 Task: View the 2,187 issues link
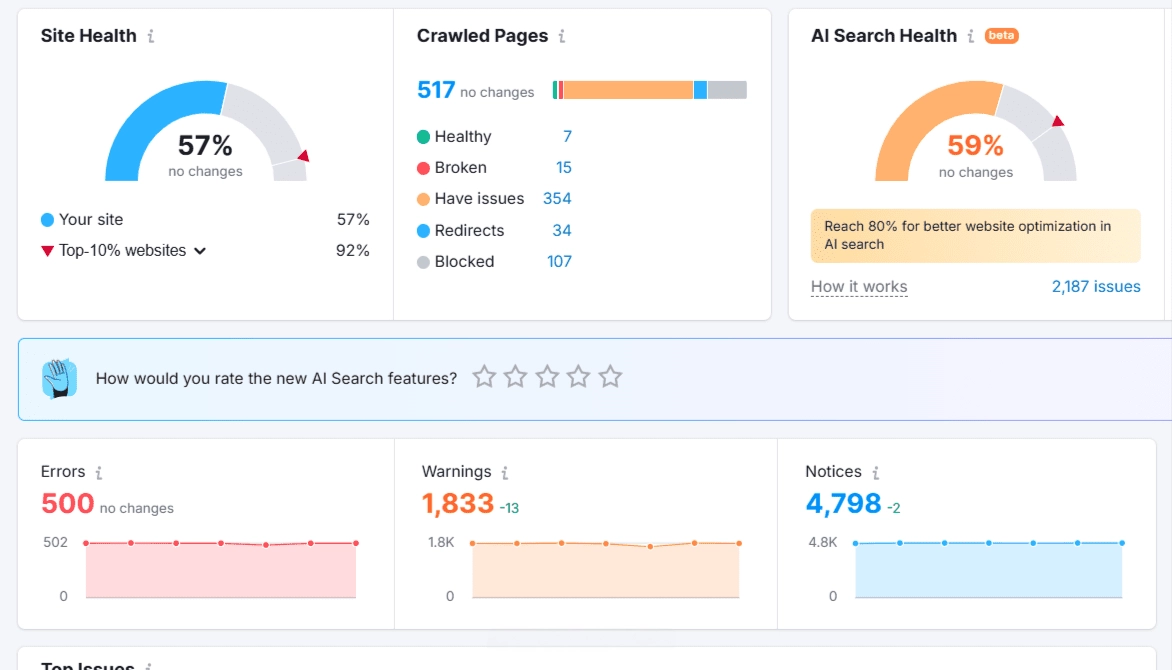click(x=1095, y=287)
